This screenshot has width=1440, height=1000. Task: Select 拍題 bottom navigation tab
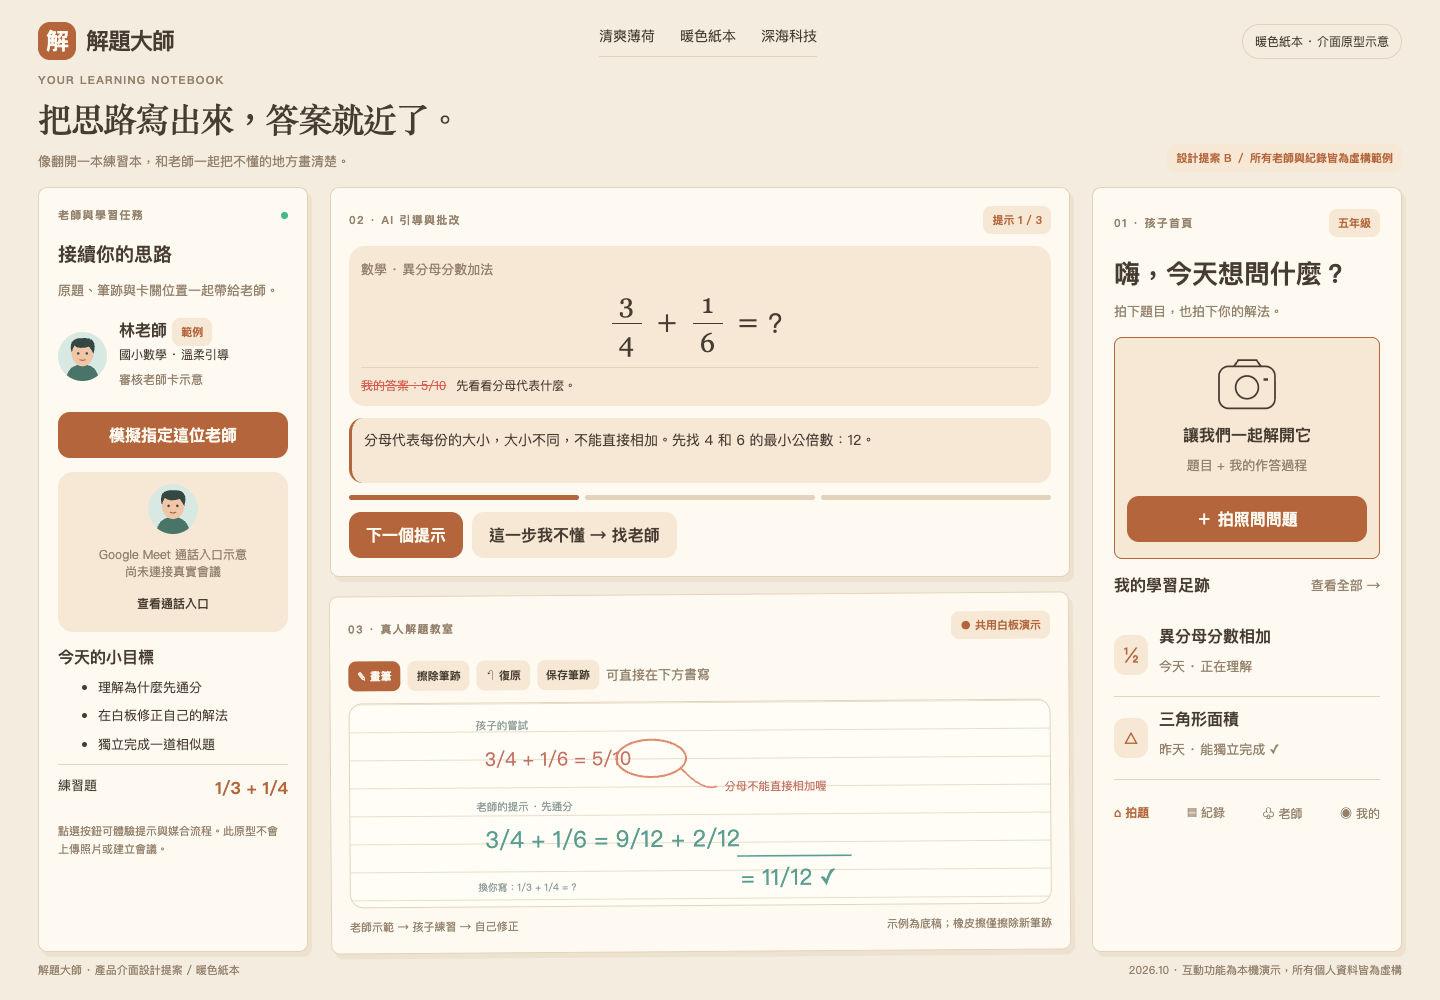(x=1131, y=813)
